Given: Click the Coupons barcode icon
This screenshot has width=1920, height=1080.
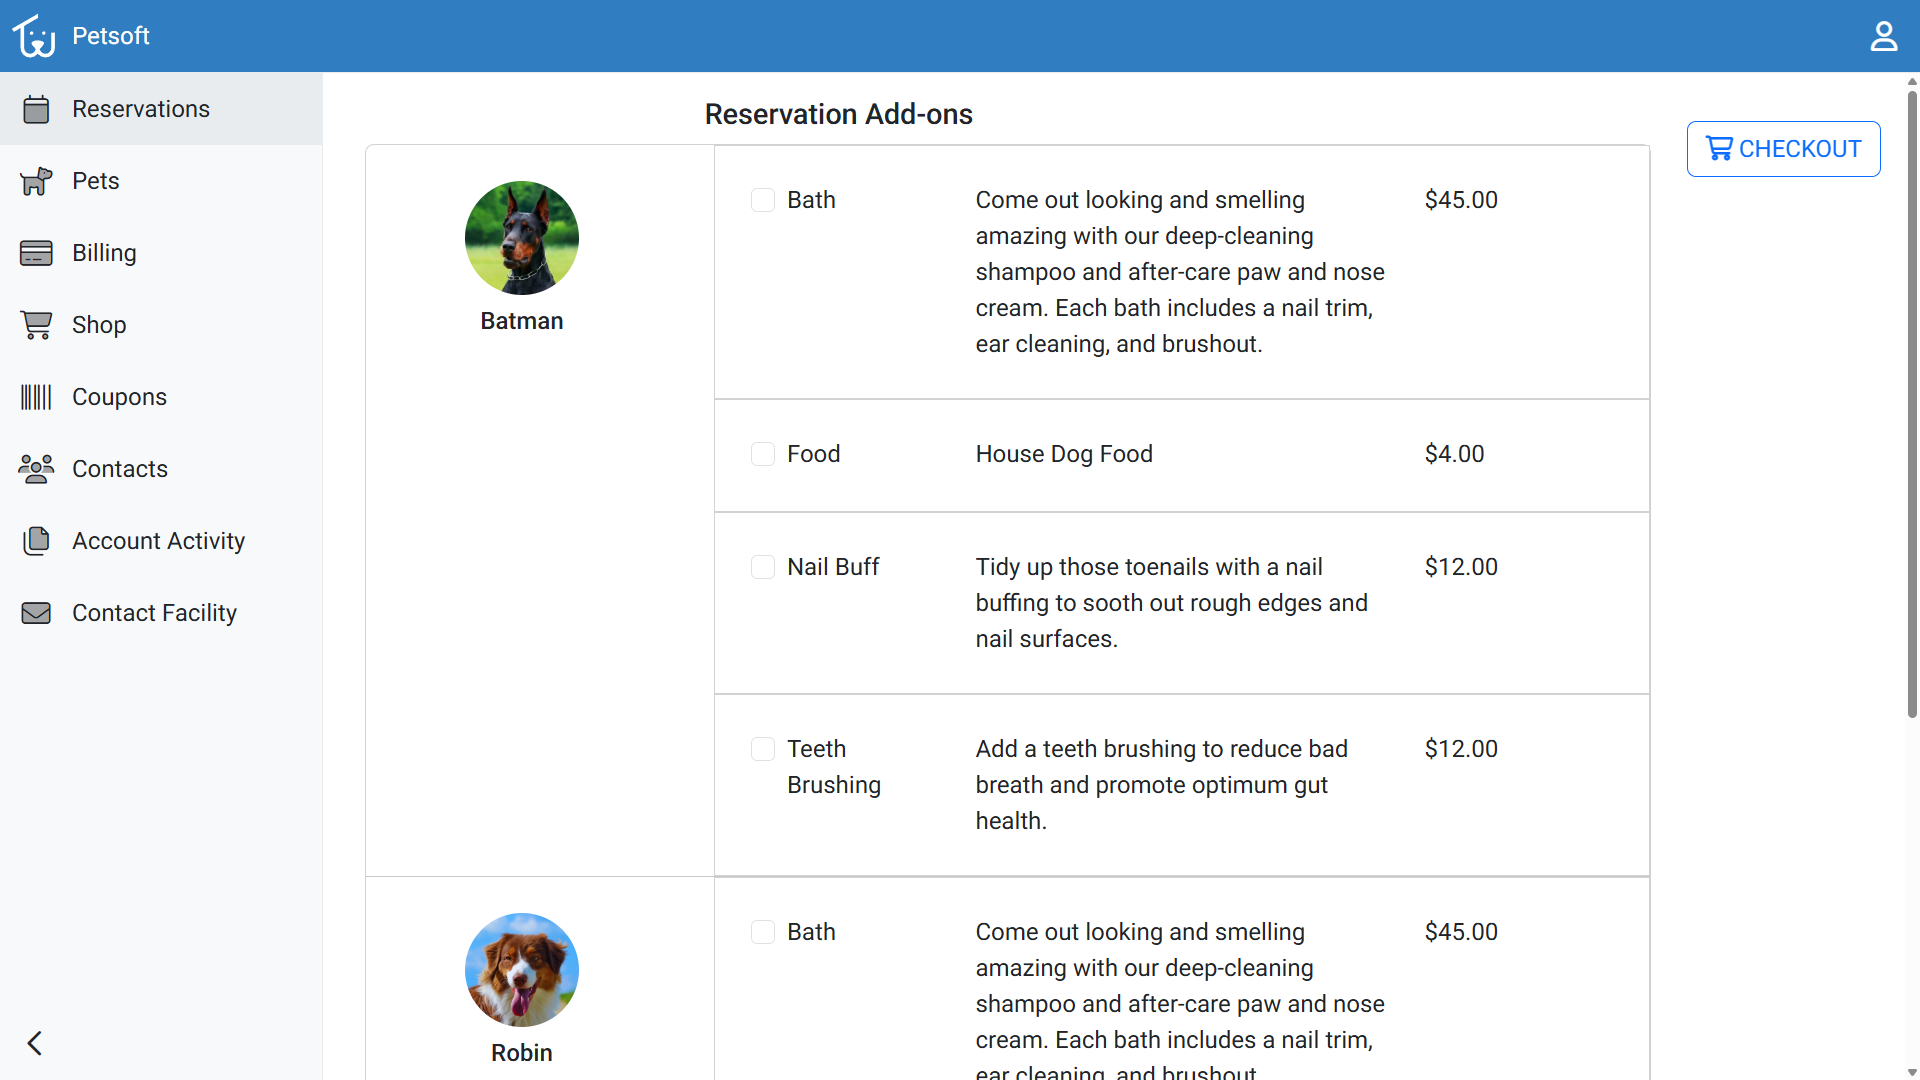Looking at the screenshot, I should pyautogui.click(x=36, y=397).
